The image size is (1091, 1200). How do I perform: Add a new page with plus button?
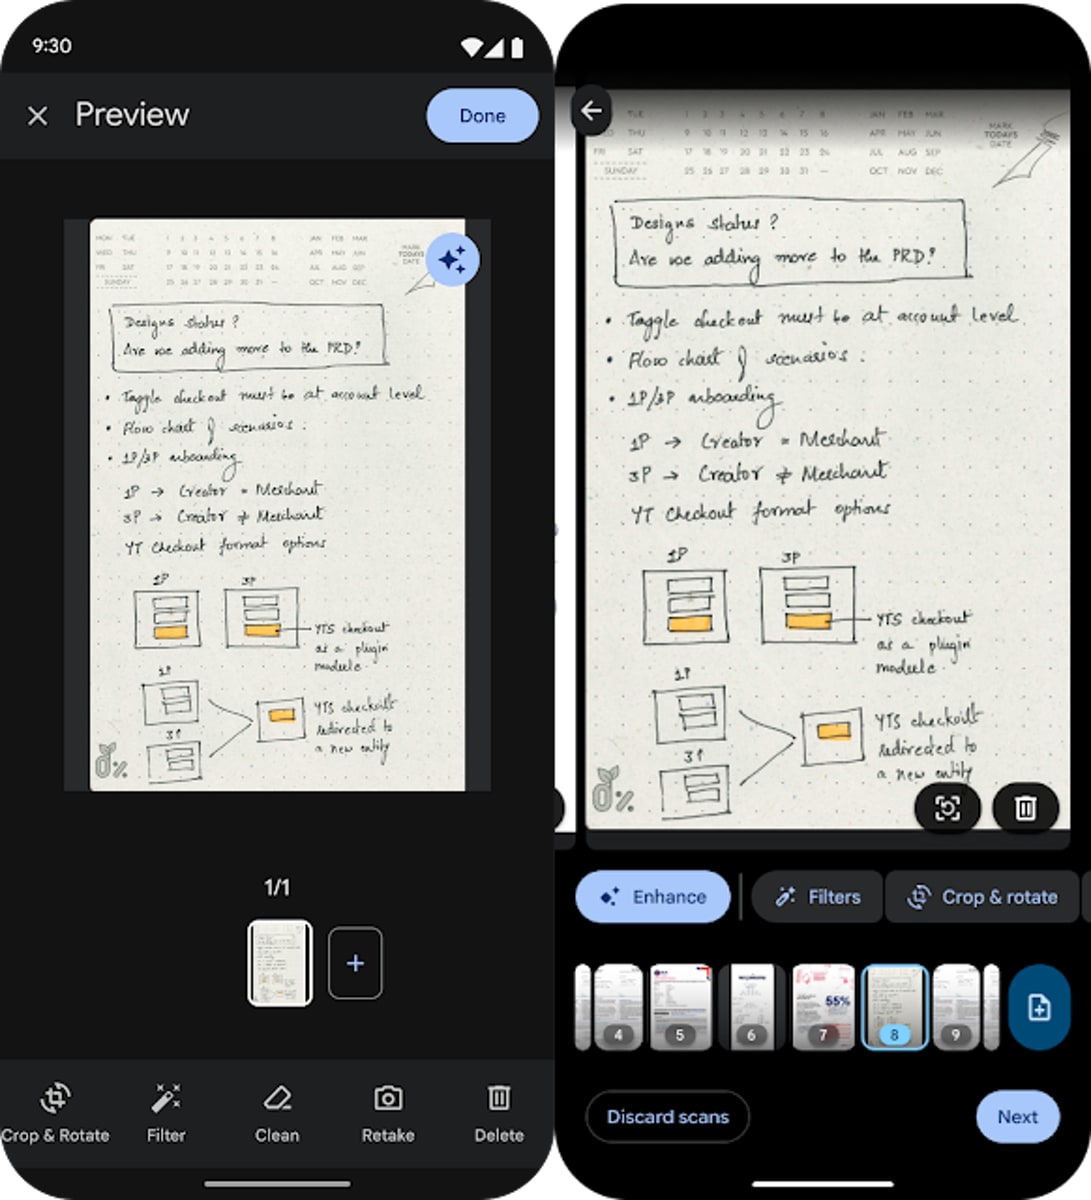[x=355, y=963]
